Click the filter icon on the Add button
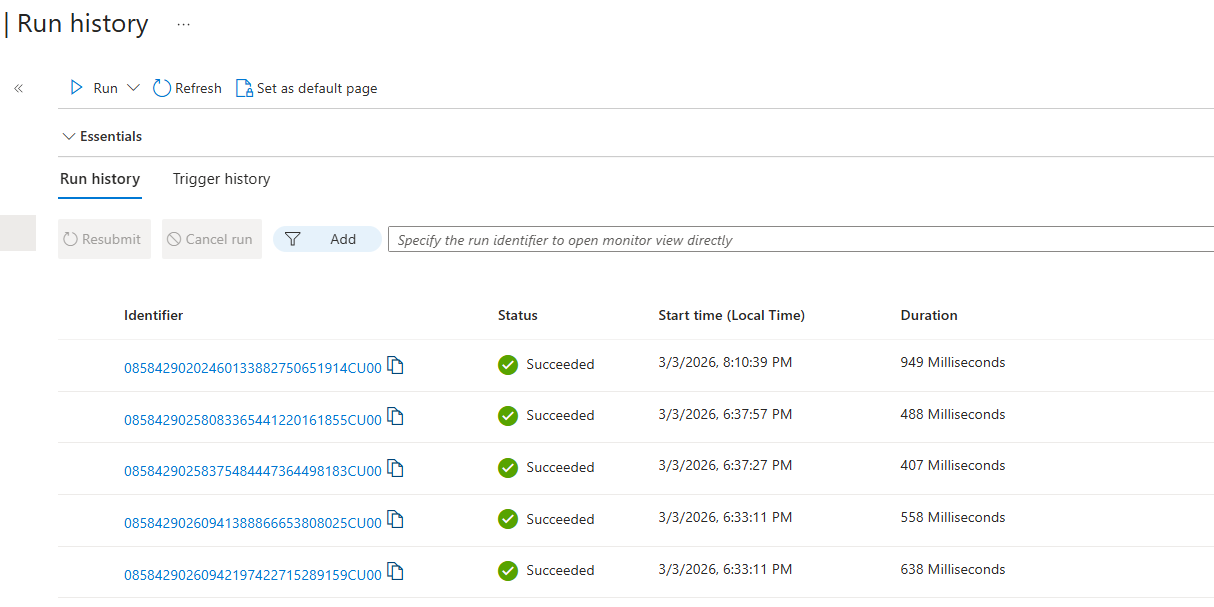Screen dimensions: 1214x607 click(292, 239)
